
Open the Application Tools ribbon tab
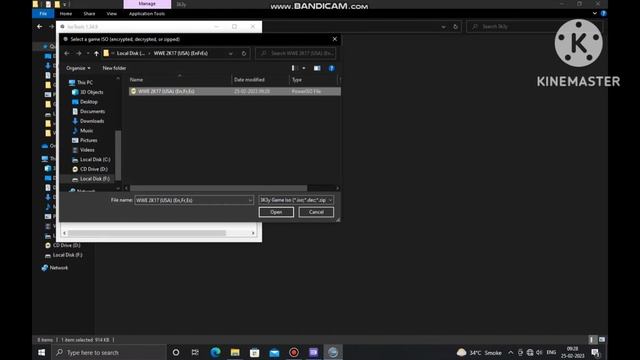tap(147, 13)
